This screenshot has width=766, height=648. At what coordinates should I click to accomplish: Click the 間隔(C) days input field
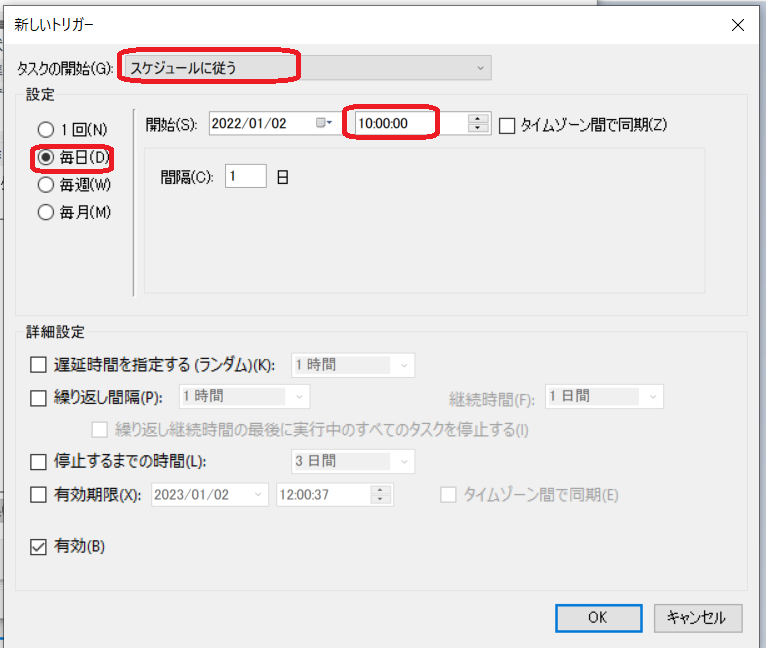245,177
